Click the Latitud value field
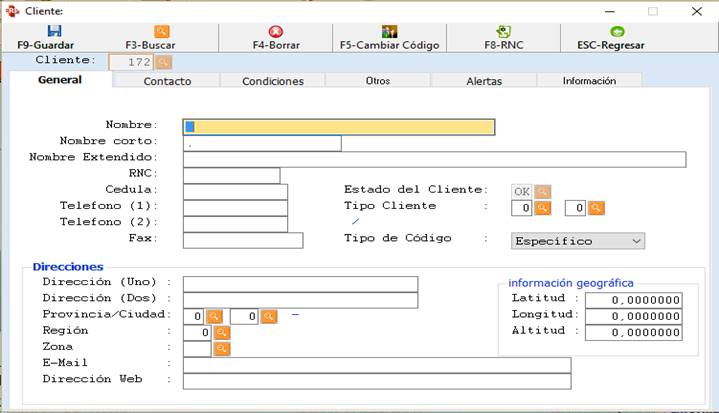 pyautogui.click(x=633, y=300)
